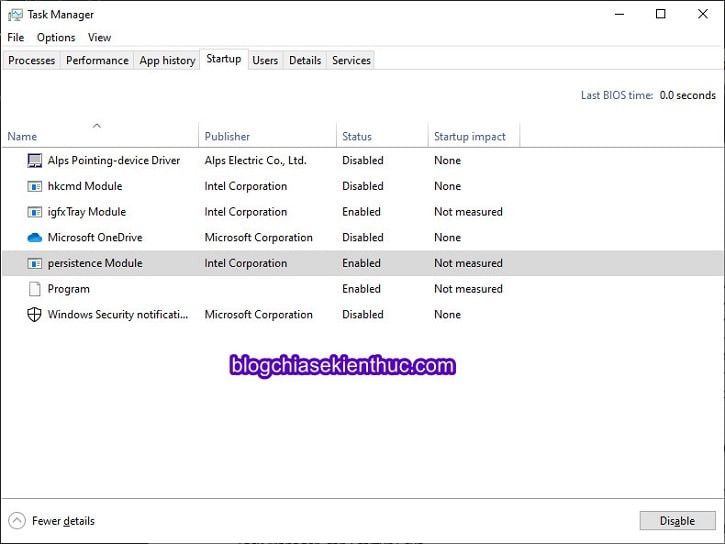Select the Program entry name
Image resolution: width=725 pixels, height=544 pixels.
pyautogui.click(x=68, y=289)
